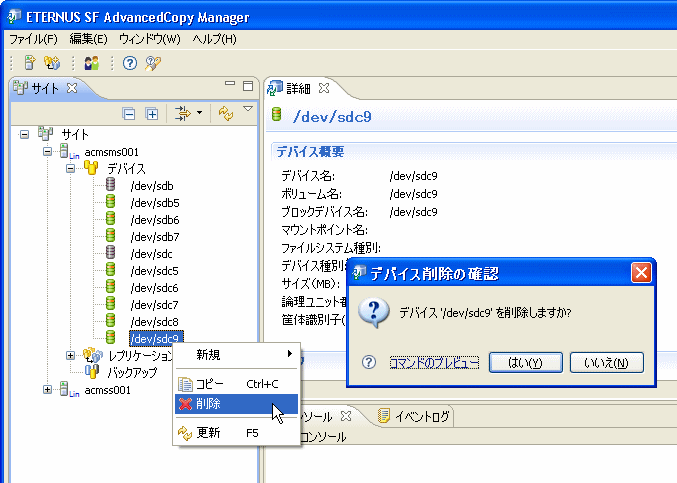The width and height of the screenshot is (677, 483).
Task: Choose 削除 in context menu
Action: [236, 404]
